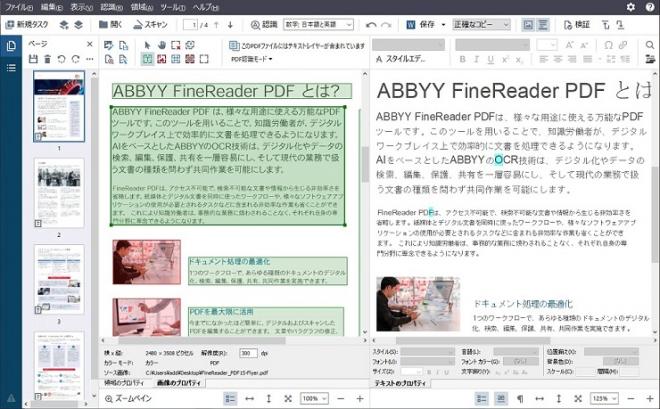
Task: Open help question mark icon
Action: click(650, 7)
